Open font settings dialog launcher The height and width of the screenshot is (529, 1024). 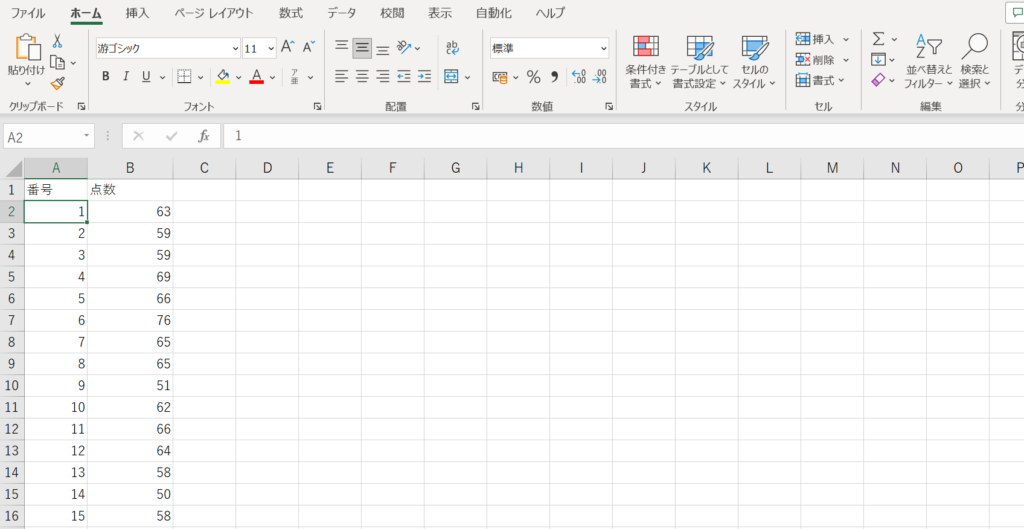317,106
